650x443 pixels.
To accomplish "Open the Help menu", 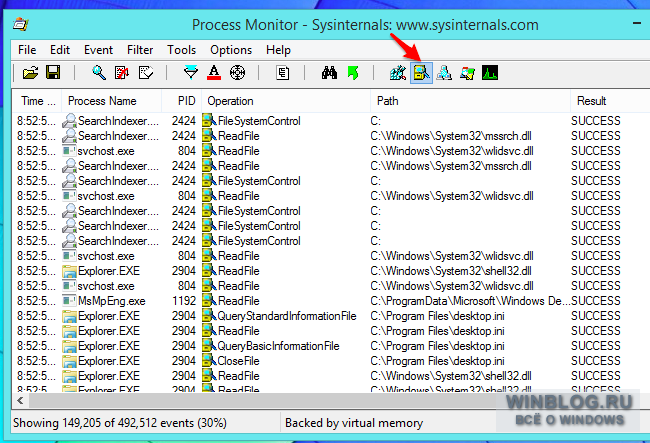I will point(278,50).
